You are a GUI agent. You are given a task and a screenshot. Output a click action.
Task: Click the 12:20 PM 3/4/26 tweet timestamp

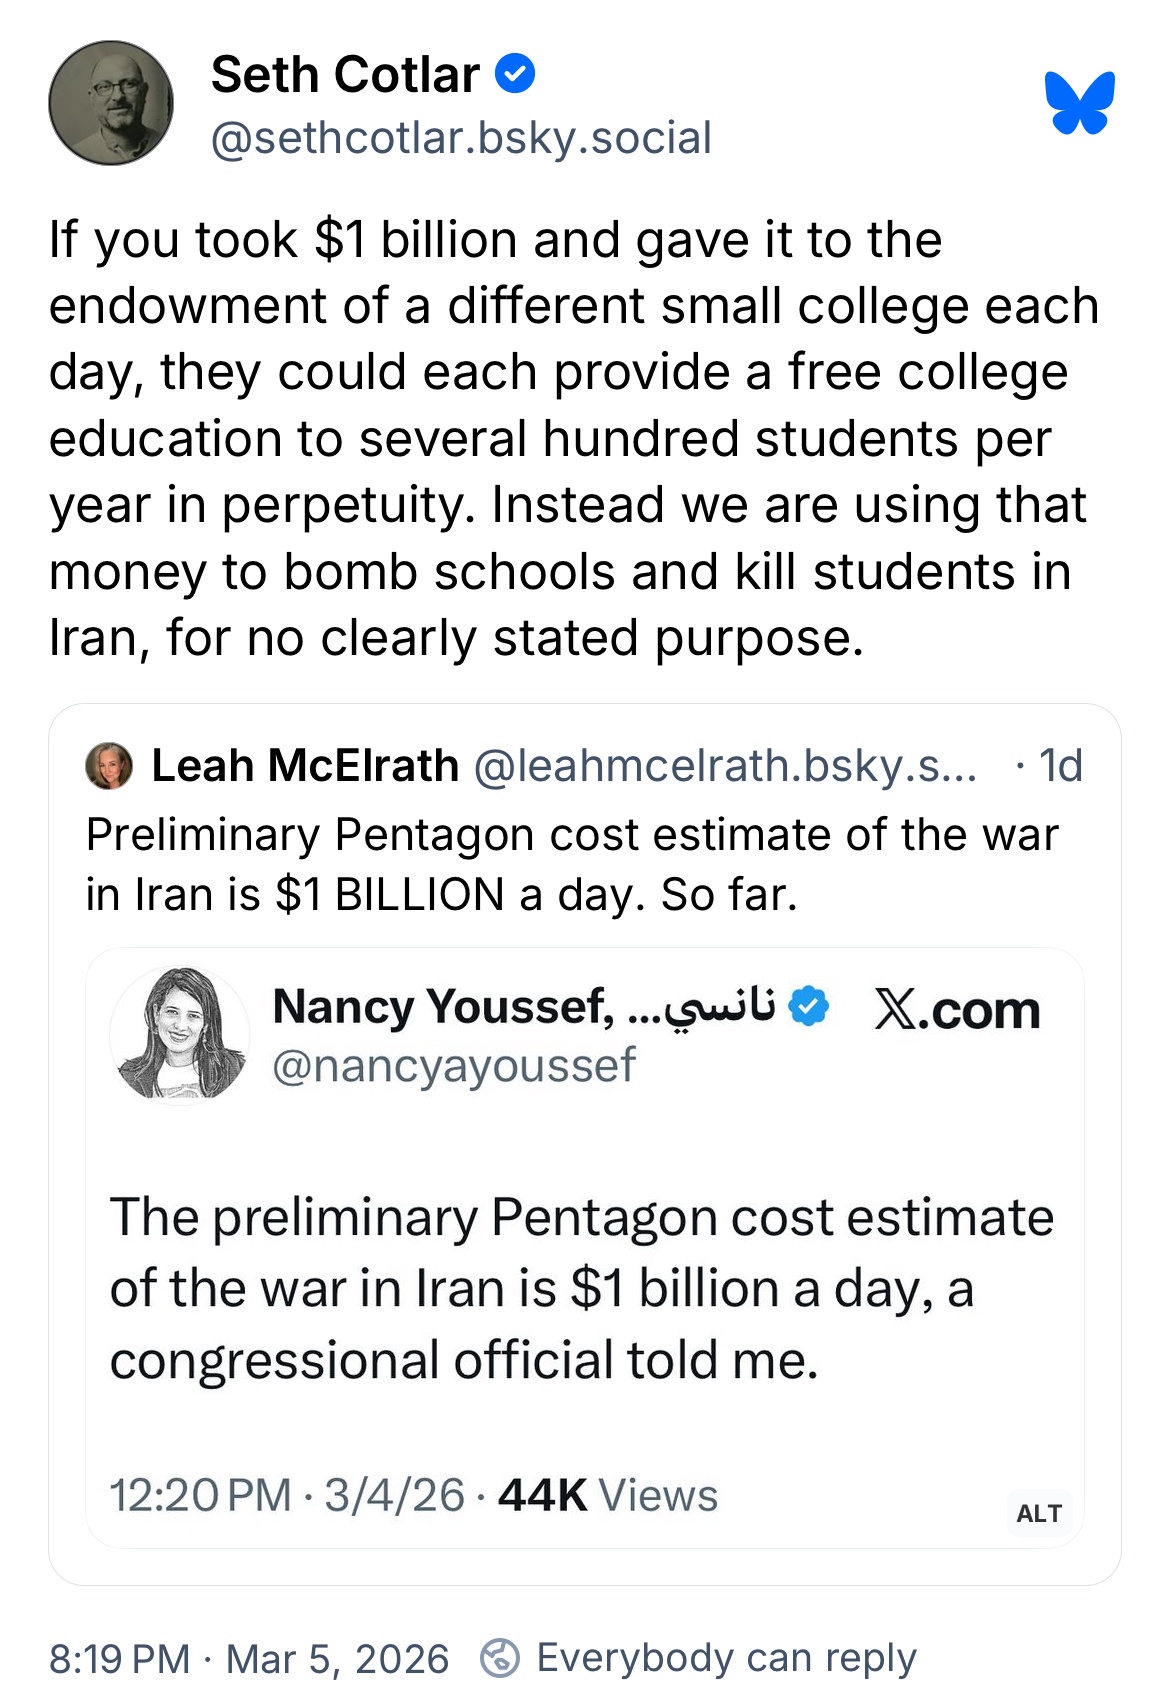click(x=287, y=1496)
